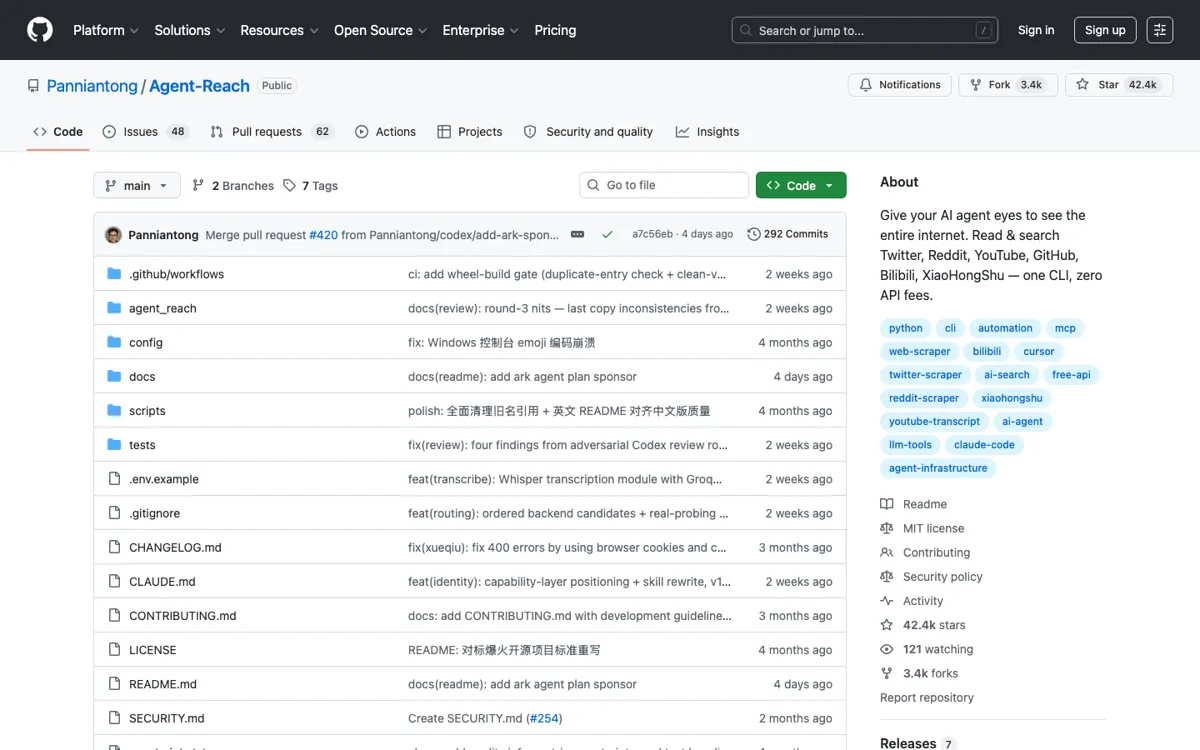Click the green commit status checkmark
The height and width of the screenshot is (750, 1200).
click(607, 234)
